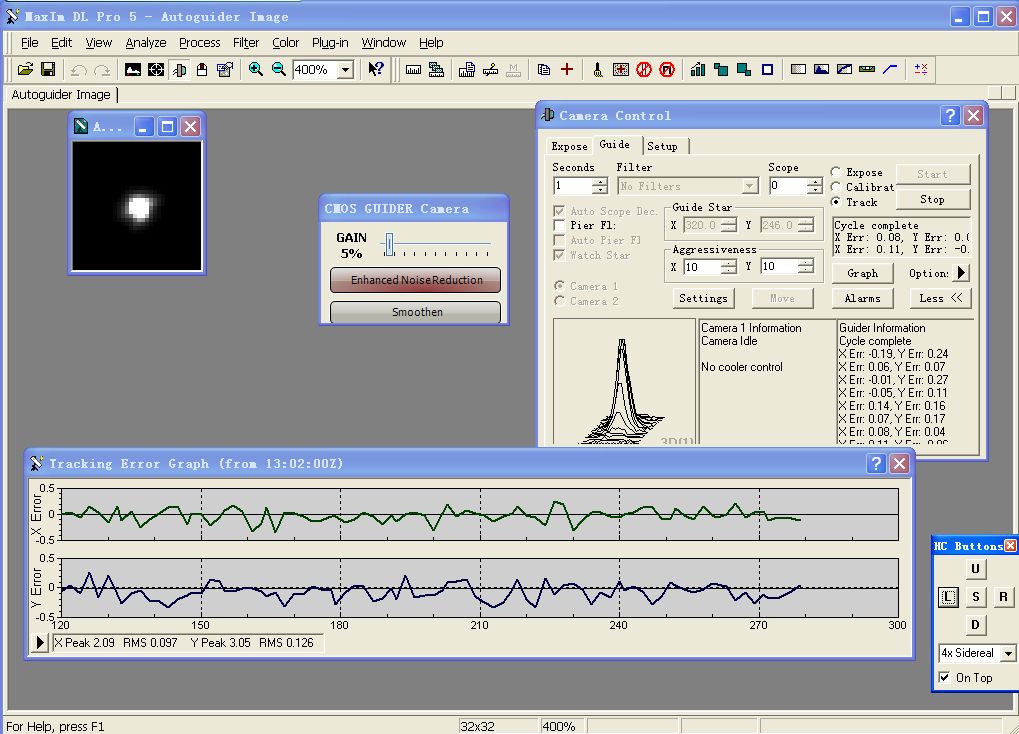This screenshot has height=734, width=1019.
Task: Click the GAIN slider handle
Action: pos(389,244)
